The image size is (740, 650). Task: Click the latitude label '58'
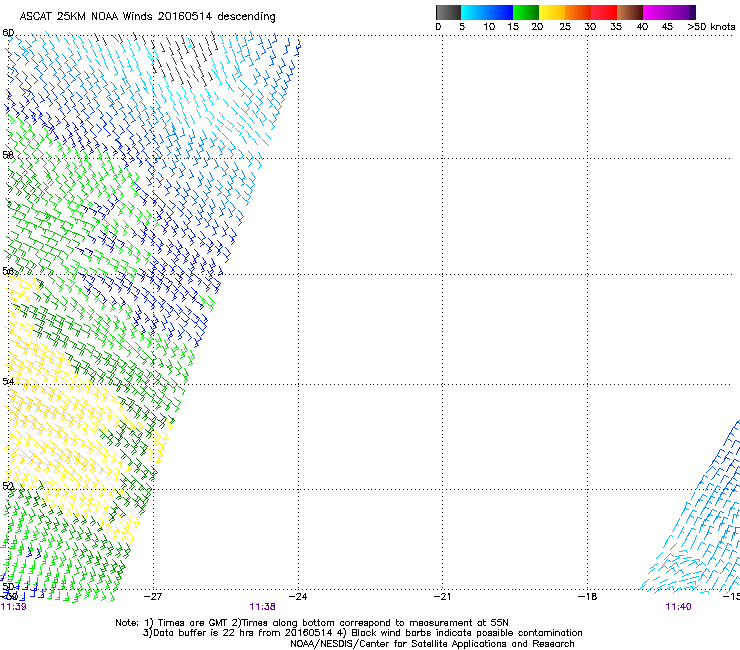pos(8,155)
